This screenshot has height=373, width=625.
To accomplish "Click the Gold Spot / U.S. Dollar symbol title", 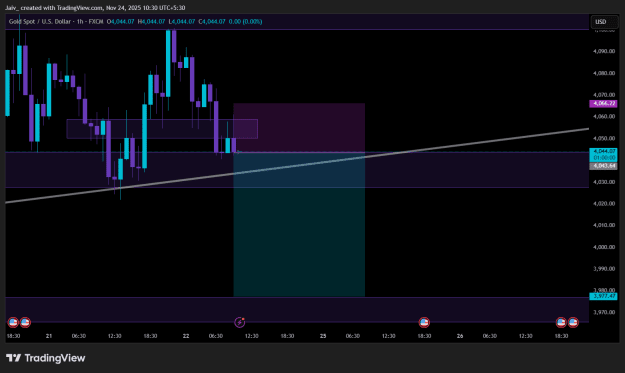I will click(56, 22).
